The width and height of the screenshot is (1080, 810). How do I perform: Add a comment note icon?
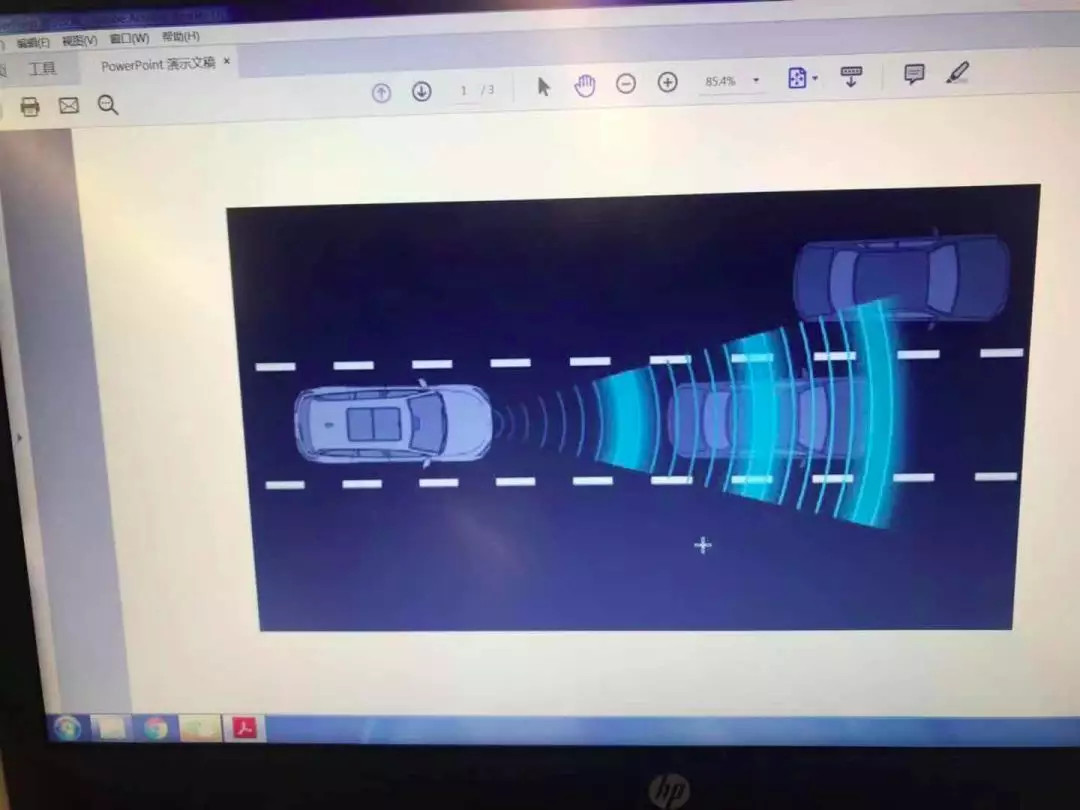point(914,74)
